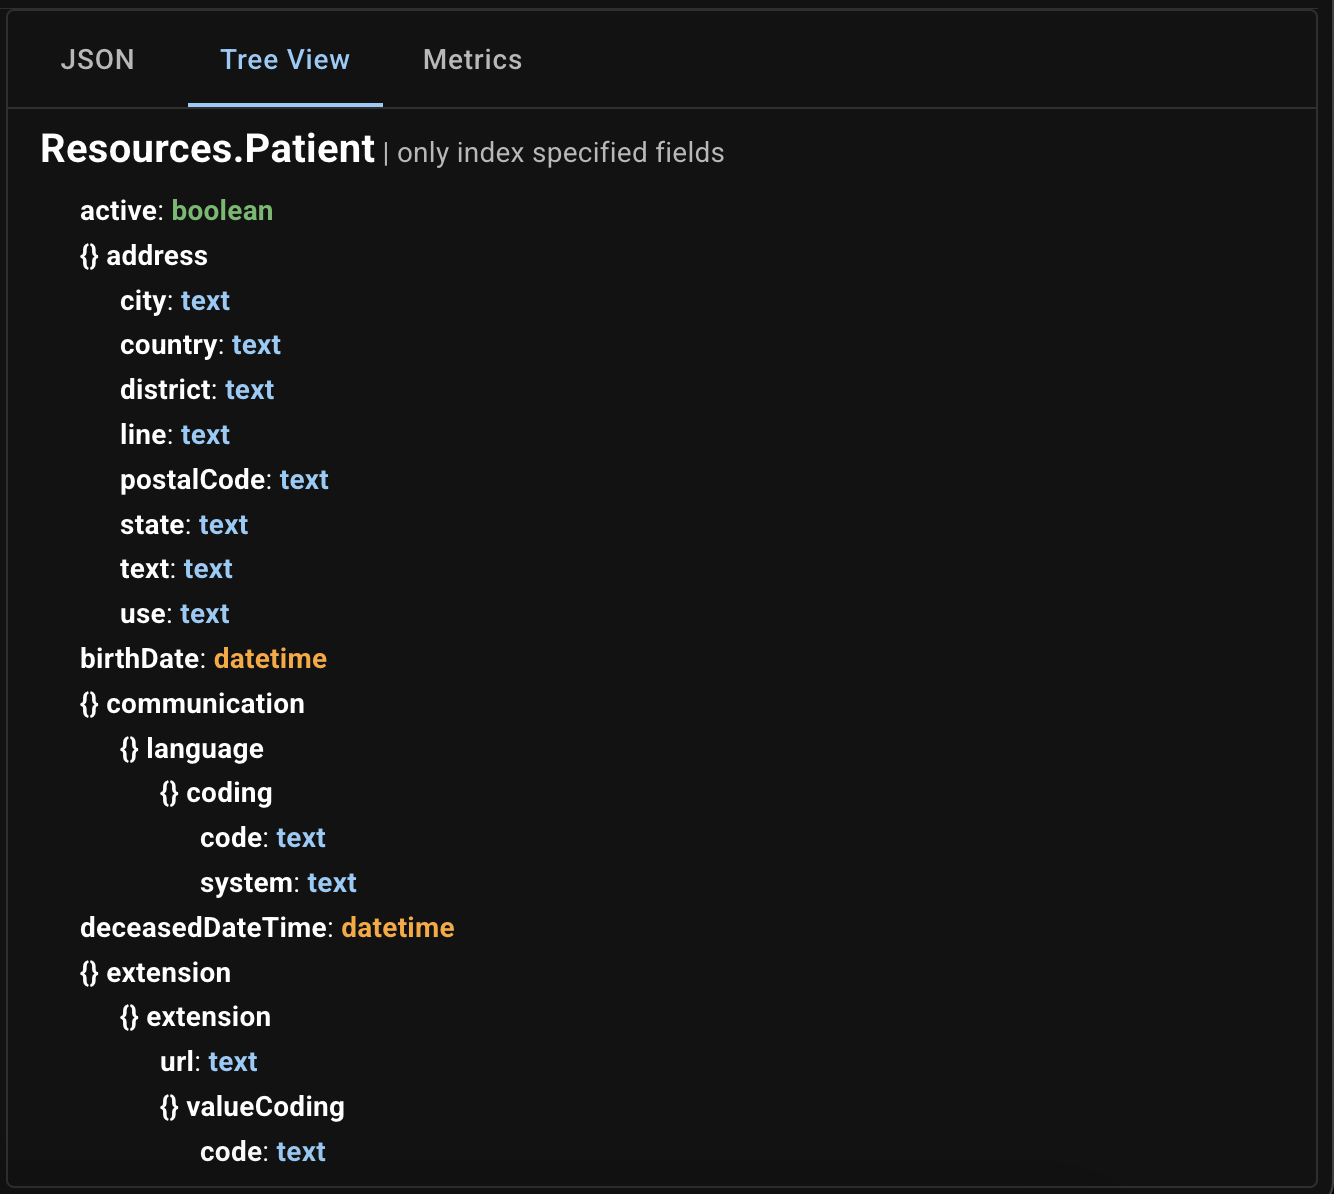Click the {} icon next to valueCoding
Viewport: 1334px width, 1194px height.
tap(168, 1107)
